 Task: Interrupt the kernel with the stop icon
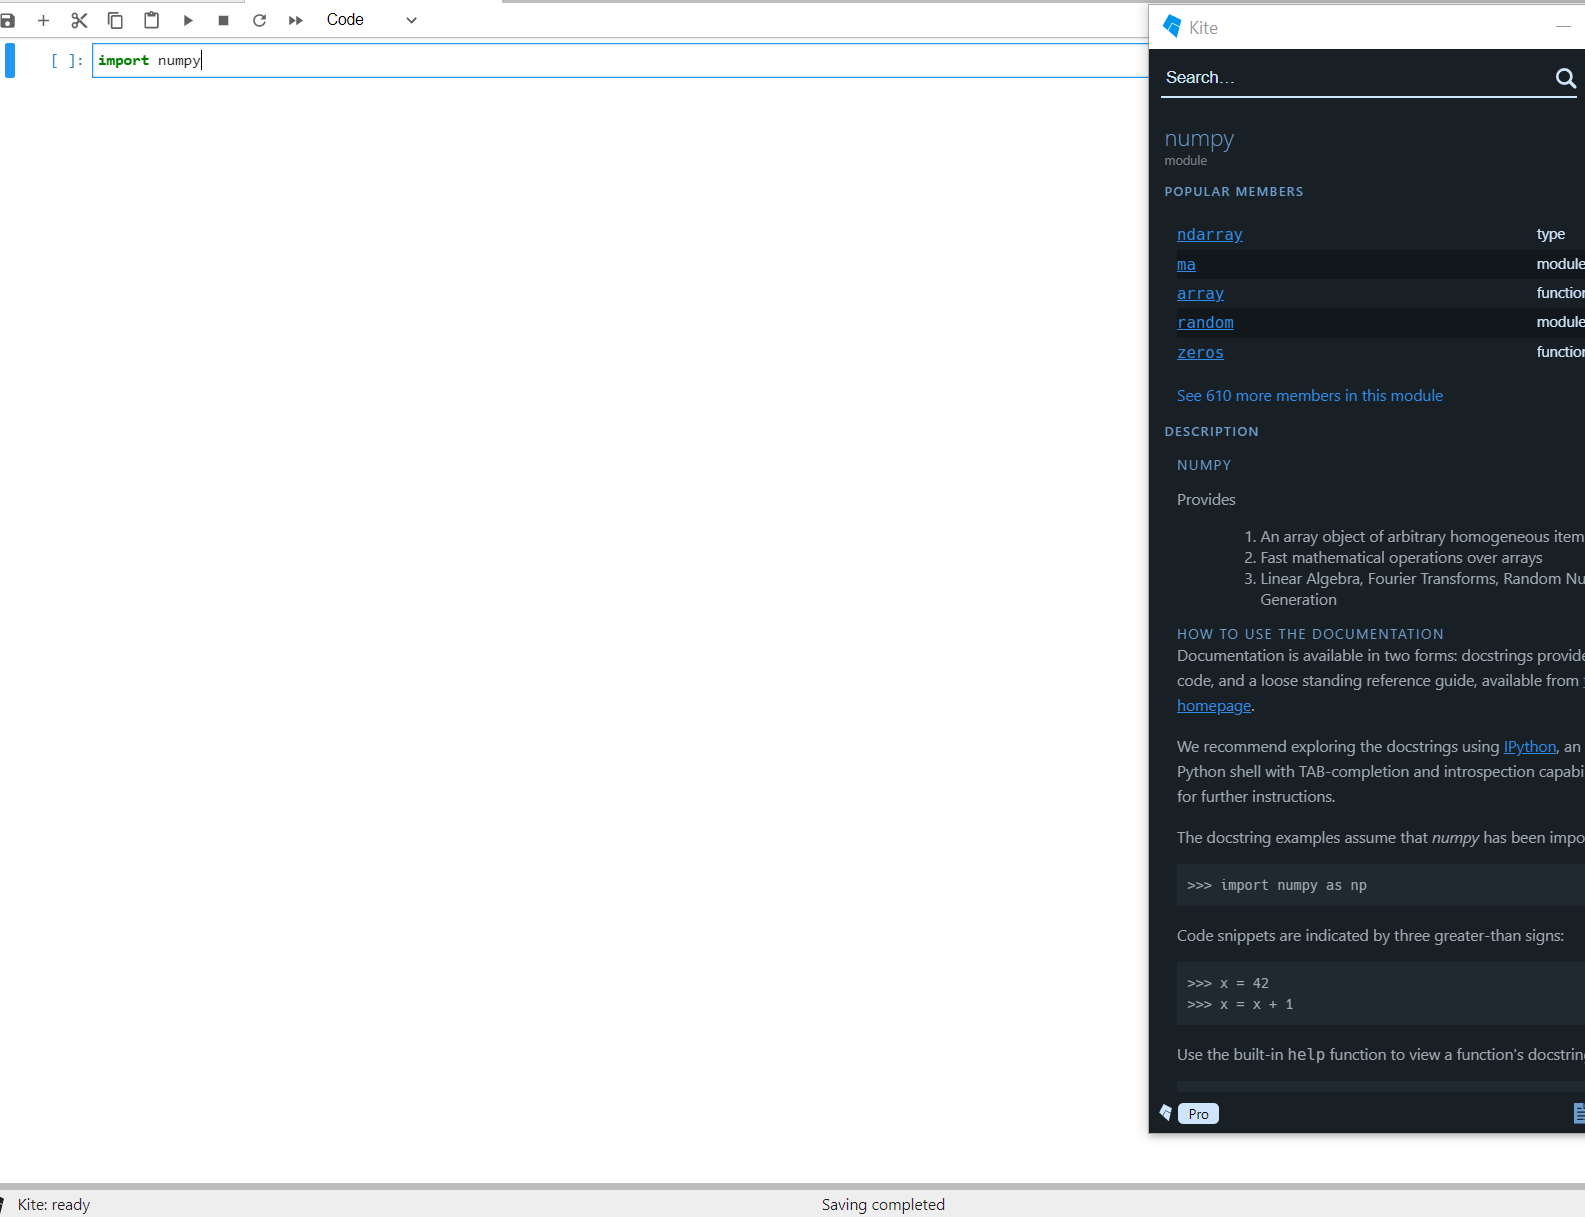[x=223, y=20]
